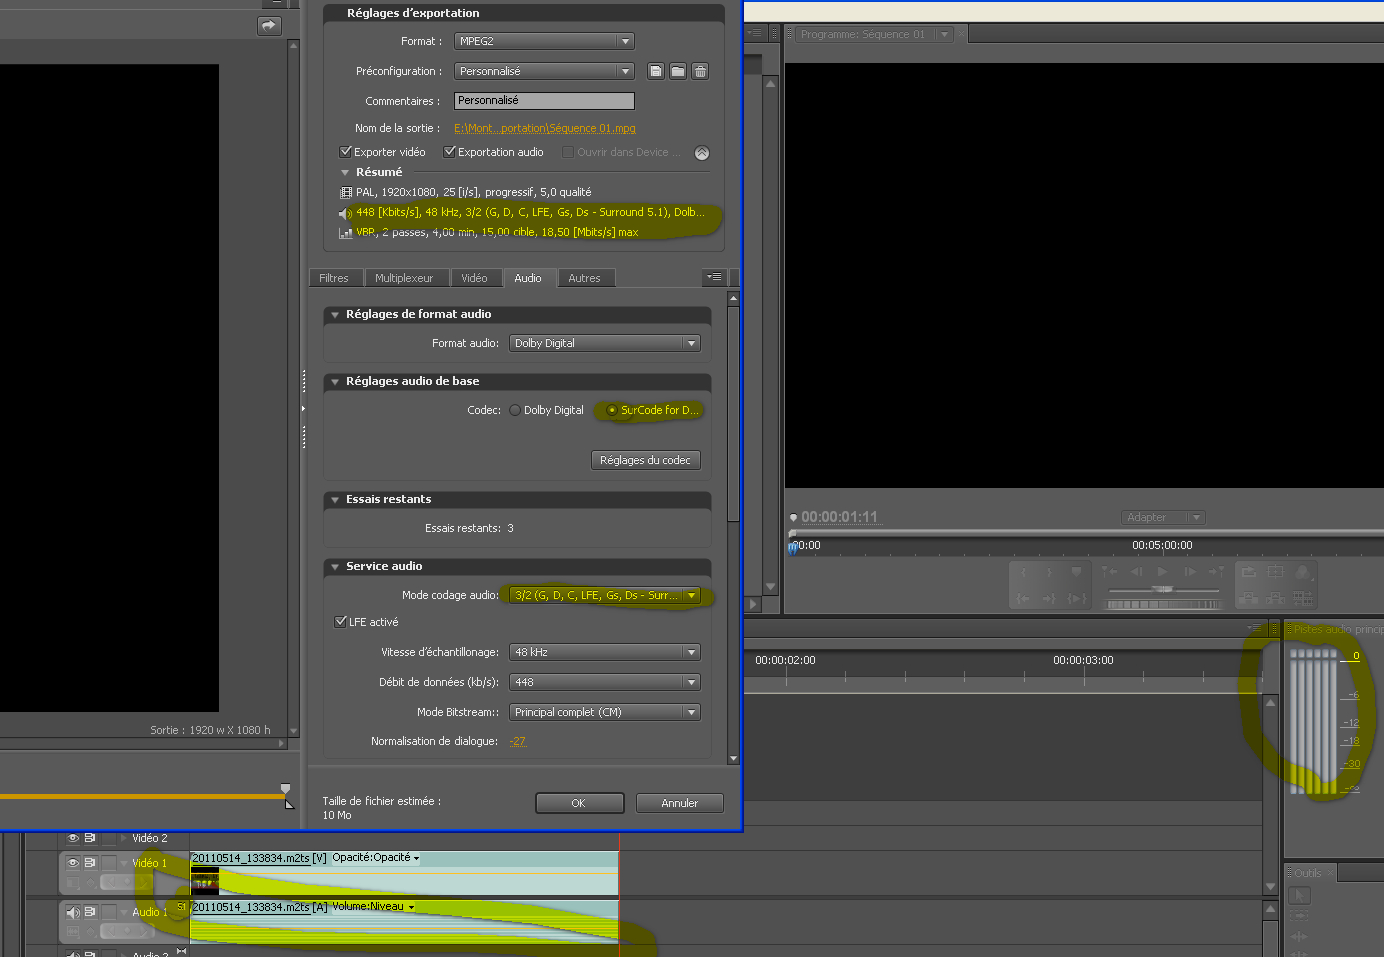Click go to previous marker icon in Programme monitor

[x=1109, y=572]
